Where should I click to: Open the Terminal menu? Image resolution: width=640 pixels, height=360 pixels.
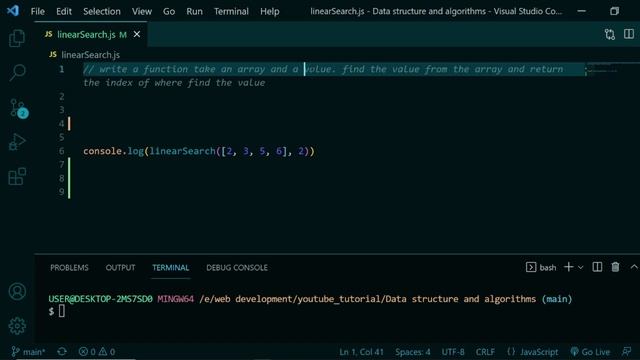click(231, 11)
